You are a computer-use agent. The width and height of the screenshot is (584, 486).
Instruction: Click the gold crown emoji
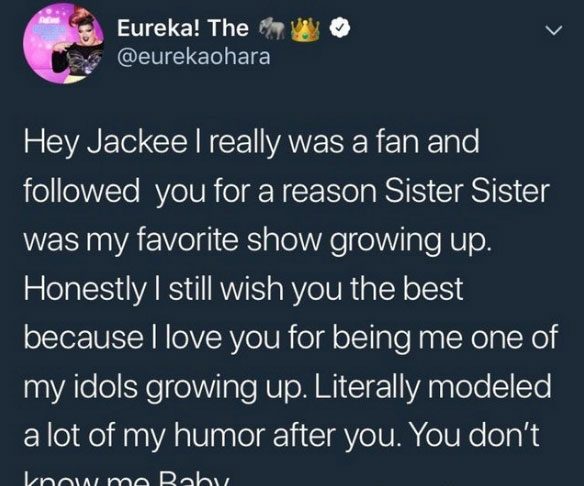[x=305, y=30]
